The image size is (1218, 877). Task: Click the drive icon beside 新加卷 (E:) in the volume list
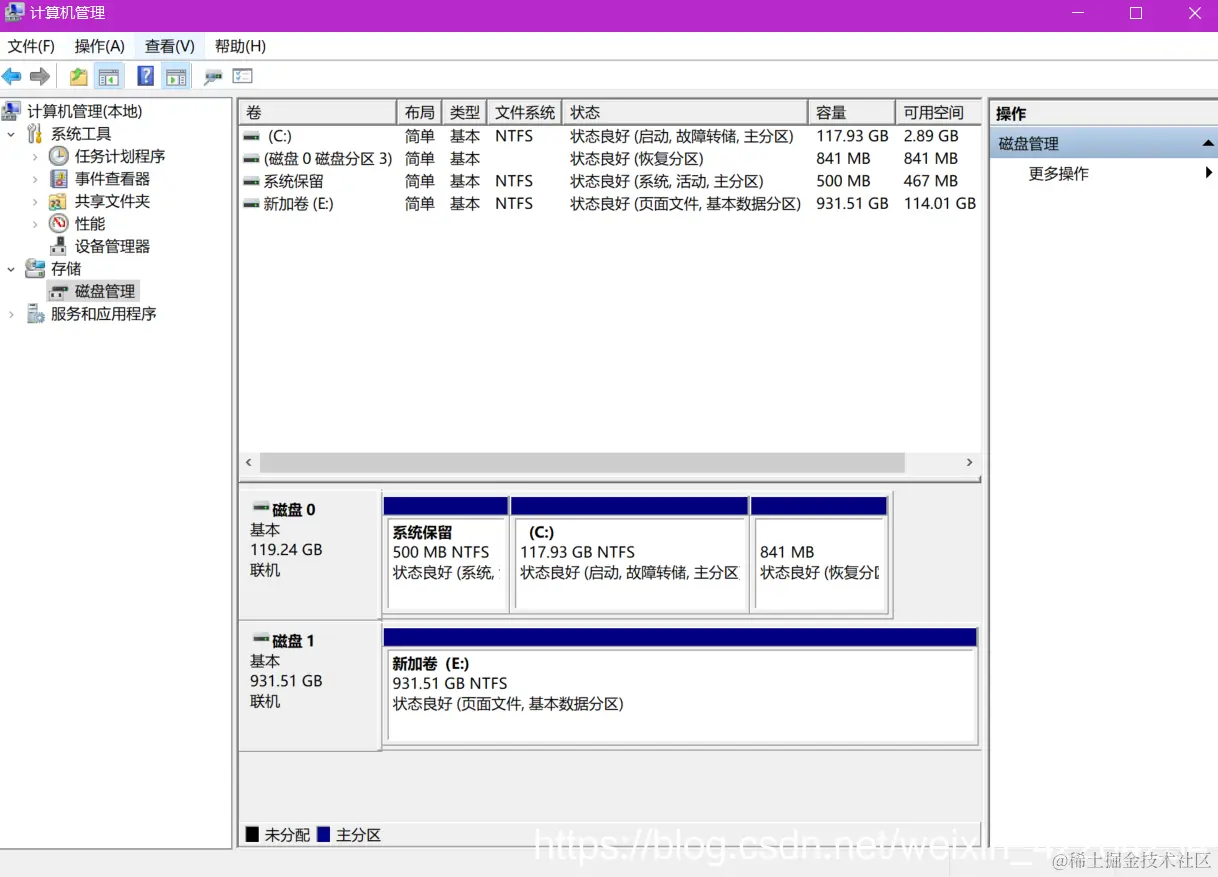(252, 204)
